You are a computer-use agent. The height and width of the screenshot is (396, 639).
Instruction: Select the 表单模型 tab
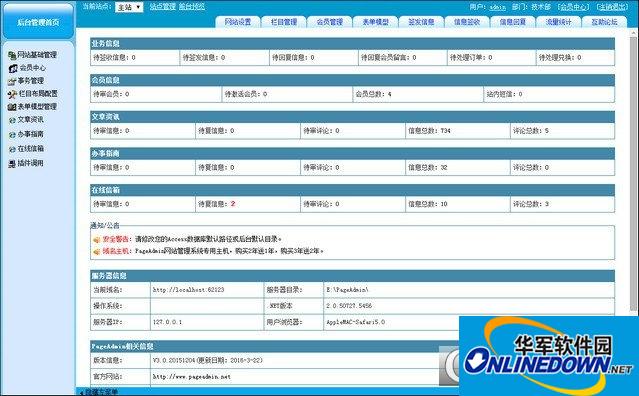pos(375,22)
